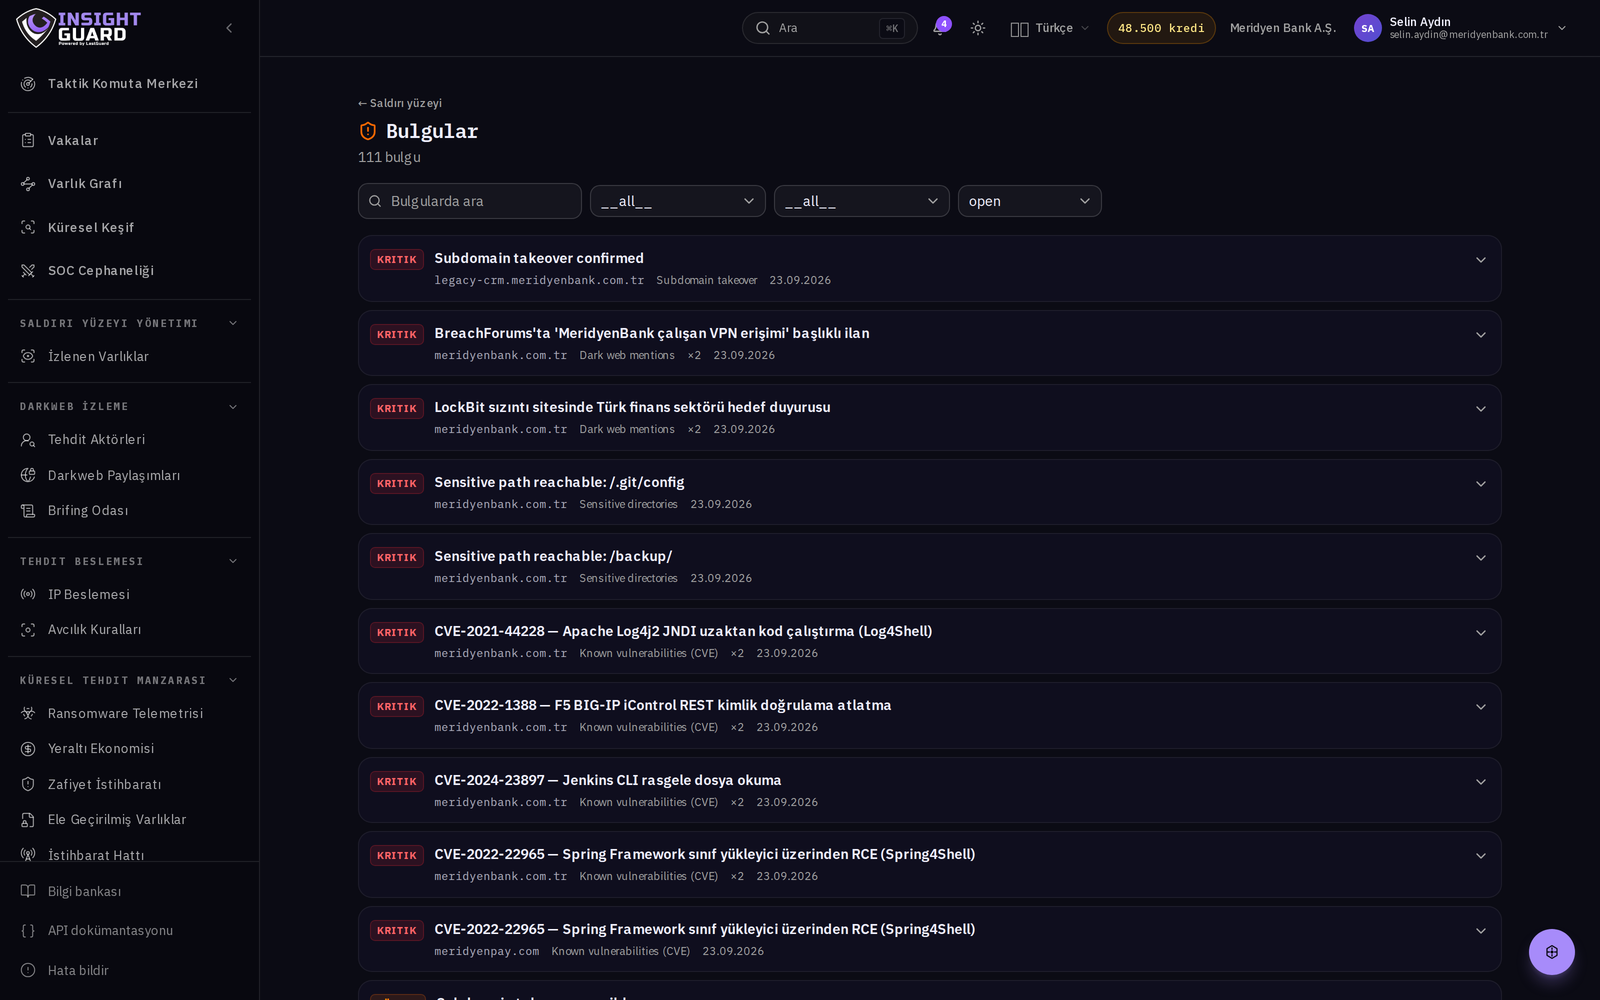Screen dimensions: 1600x1000
Task: Collapse the Darkweb İzleme section
Action: coord(233,407)
